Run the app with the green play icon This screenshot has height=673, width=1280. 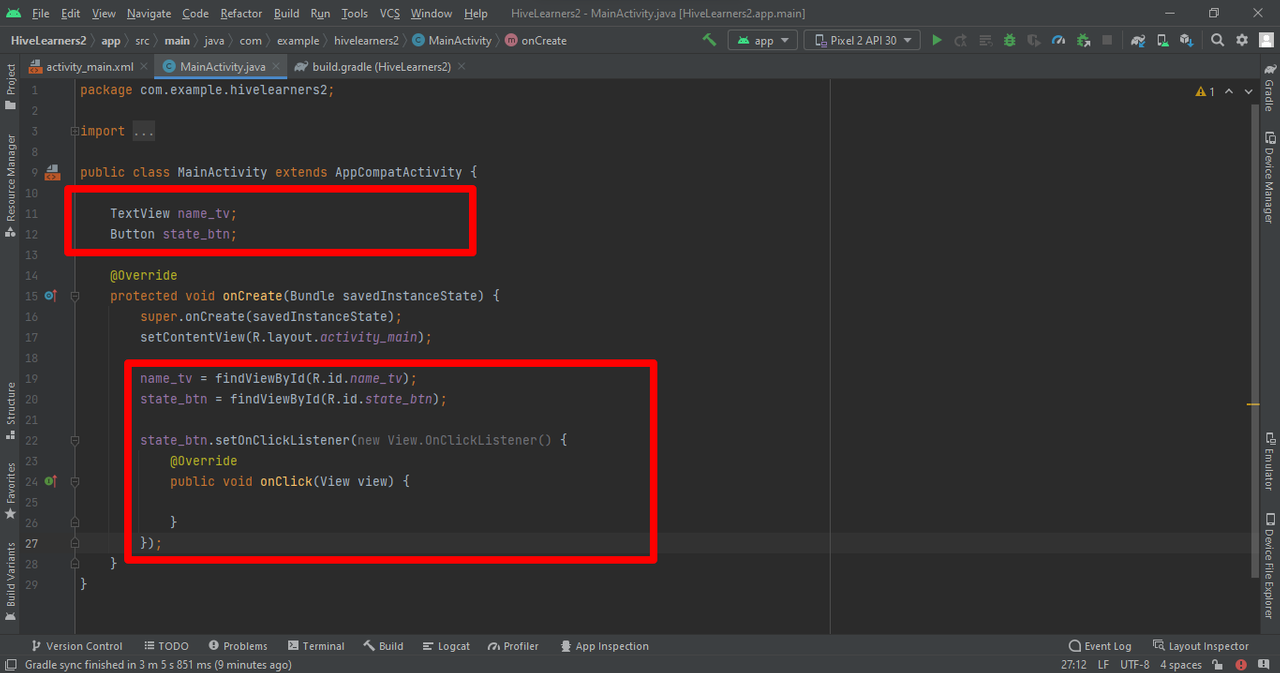pyautogui.click(x=937, y=41)
